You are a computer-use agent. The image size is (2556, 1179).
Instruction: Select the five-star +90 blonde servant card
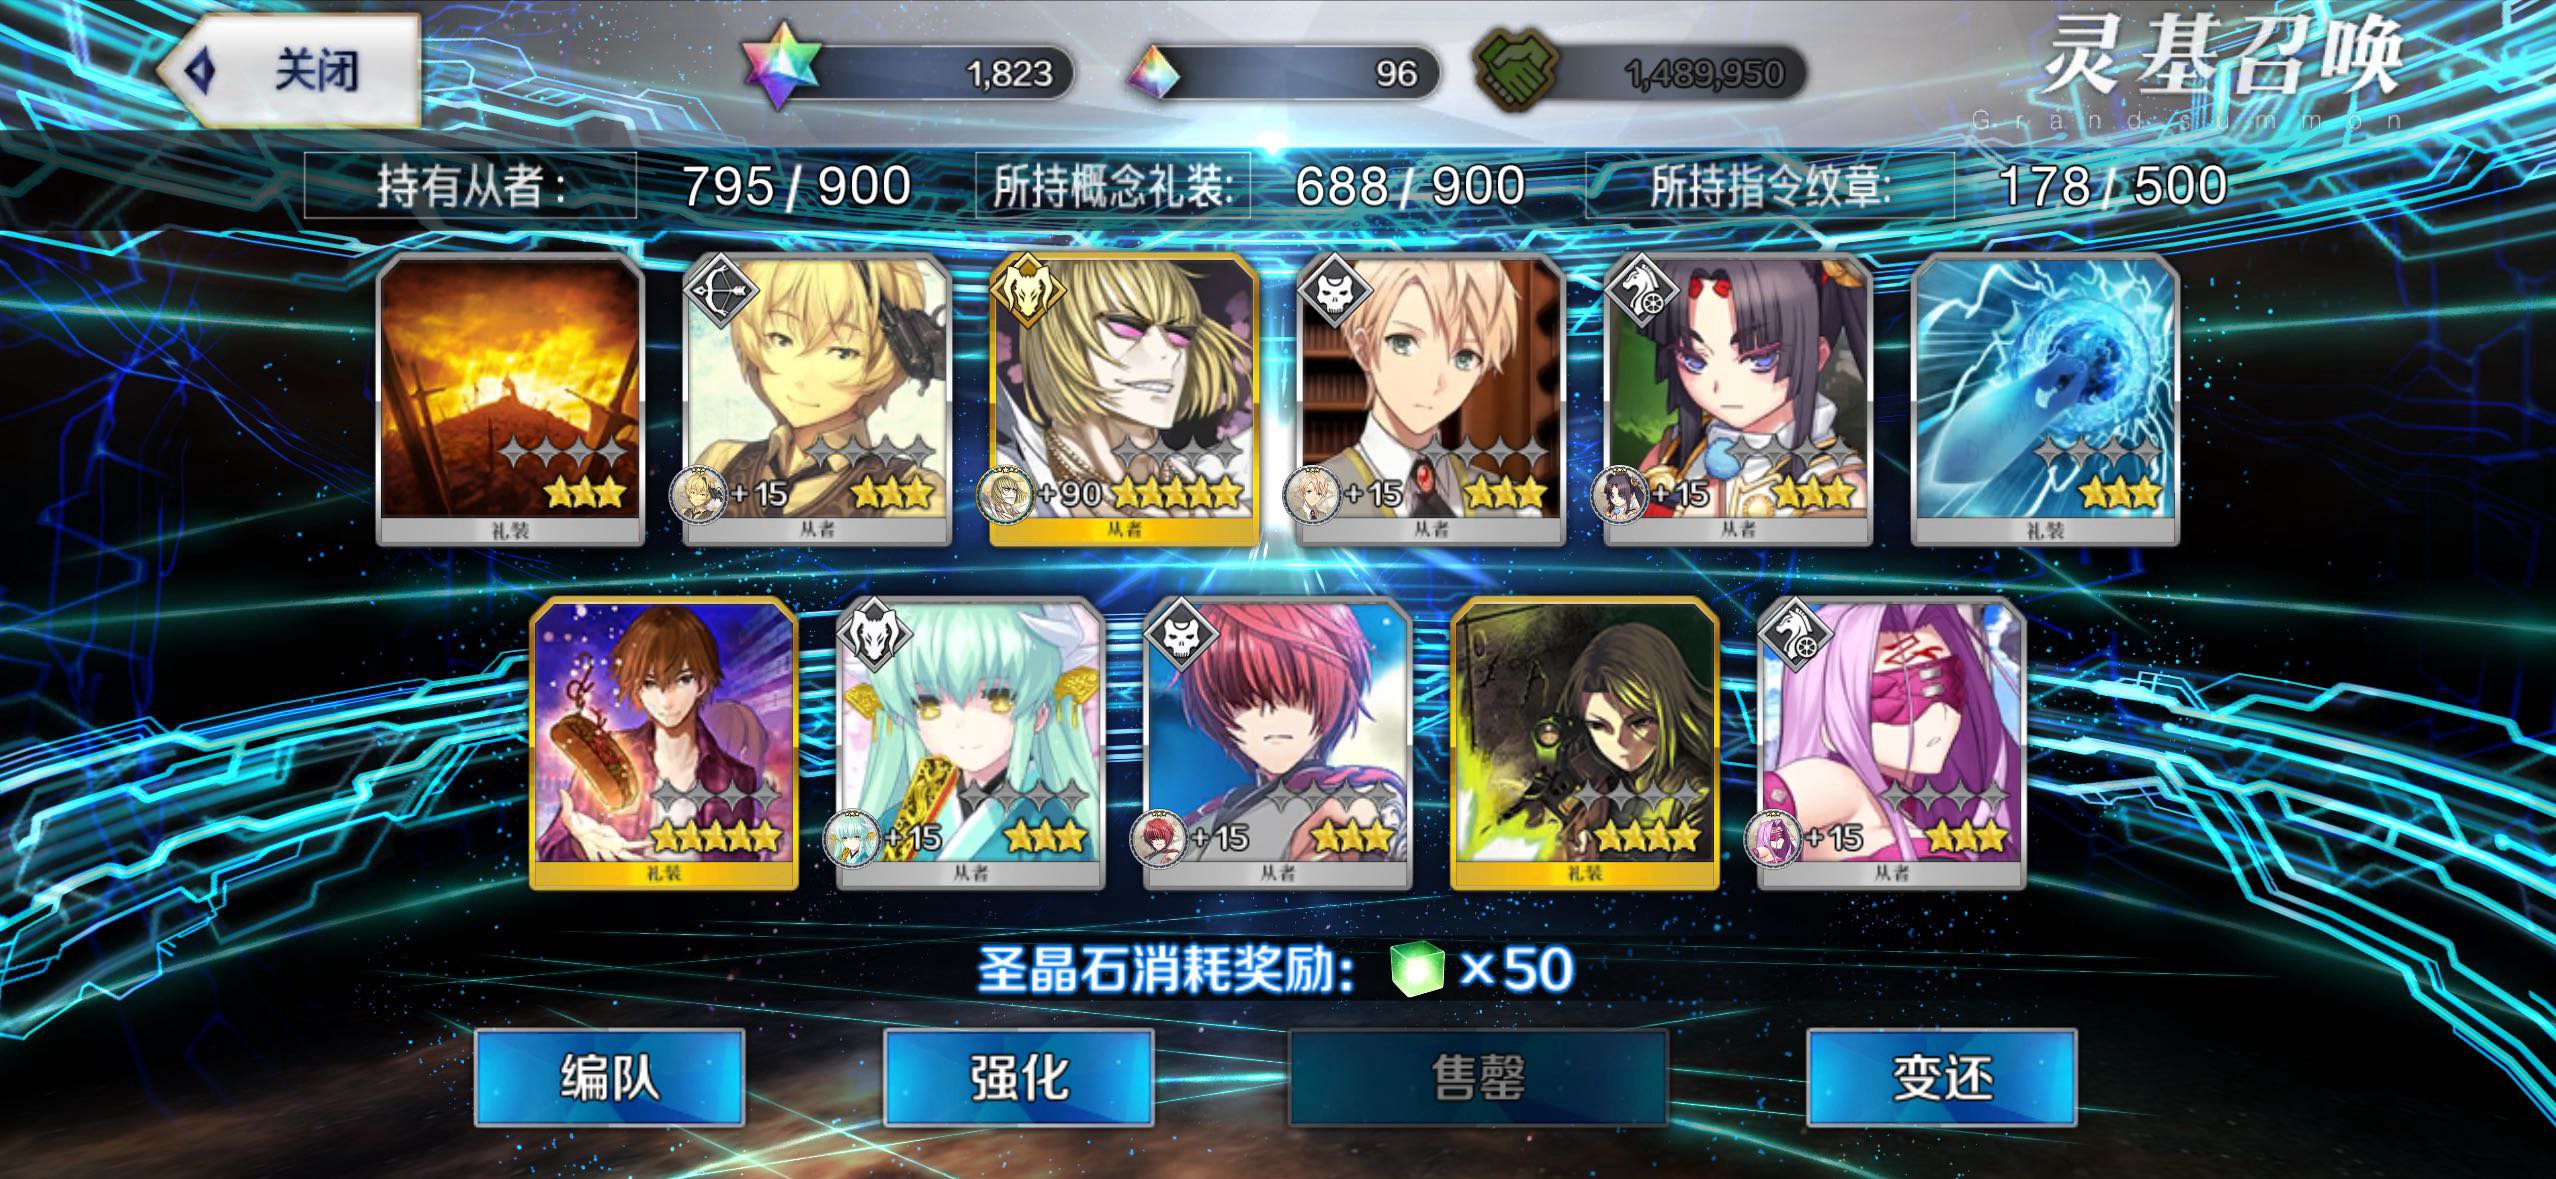click(1125, 400)
